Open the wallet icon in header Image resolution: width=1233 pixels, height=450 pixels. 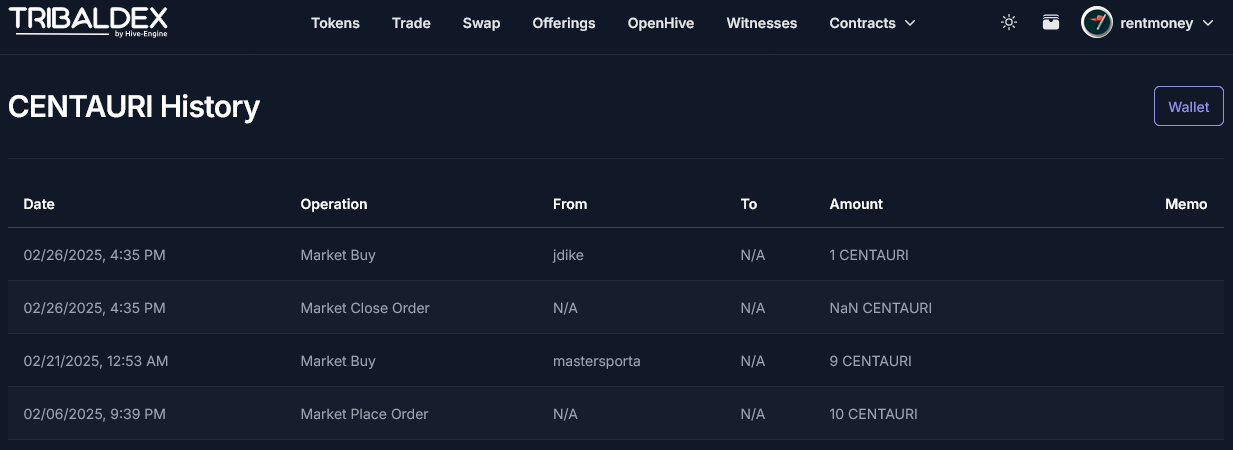click(1050, 22)
